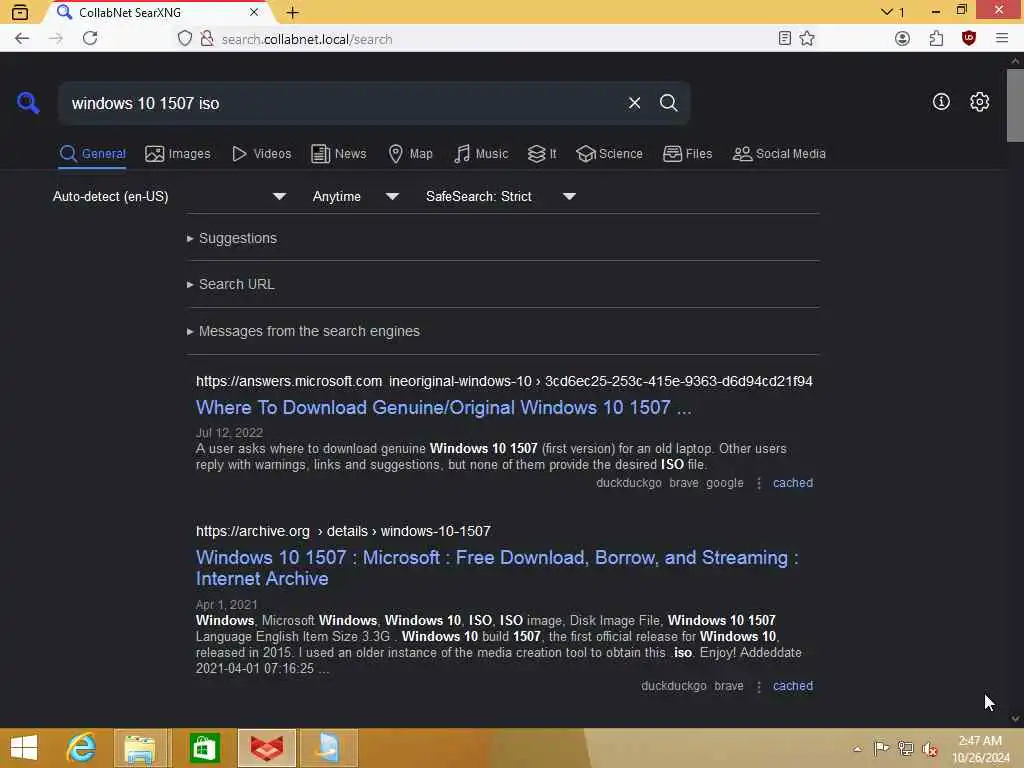The height and width of the screenshot is (768, 1024).
Task: Click the insecure connection padlock icon
Action: [206, 39]
